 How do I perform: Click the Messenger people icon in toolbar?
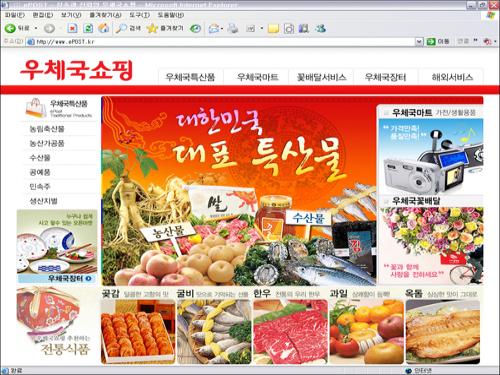(x=320, y=28)
